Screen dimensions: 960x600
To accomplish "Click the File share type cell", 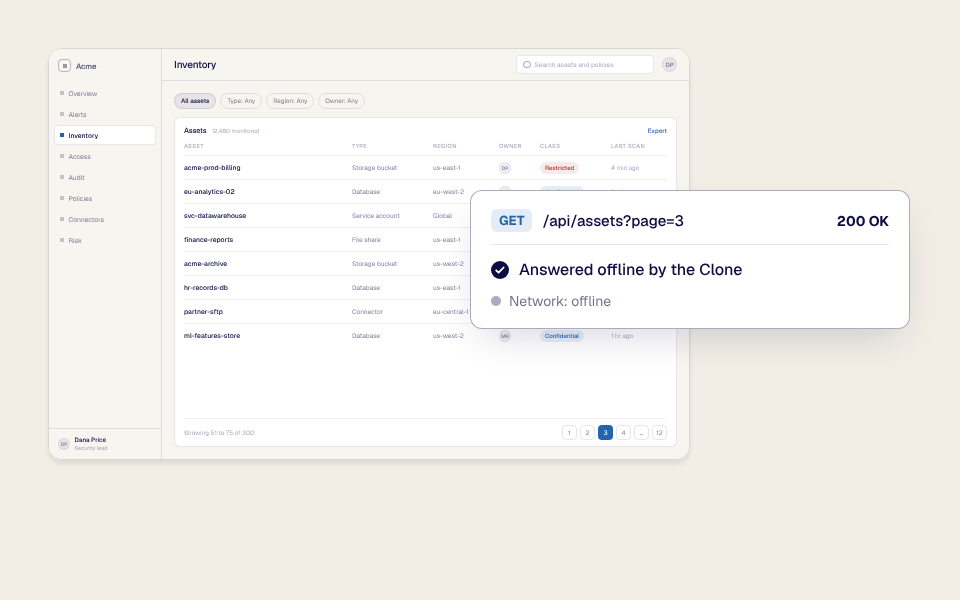I will (366, 239).
